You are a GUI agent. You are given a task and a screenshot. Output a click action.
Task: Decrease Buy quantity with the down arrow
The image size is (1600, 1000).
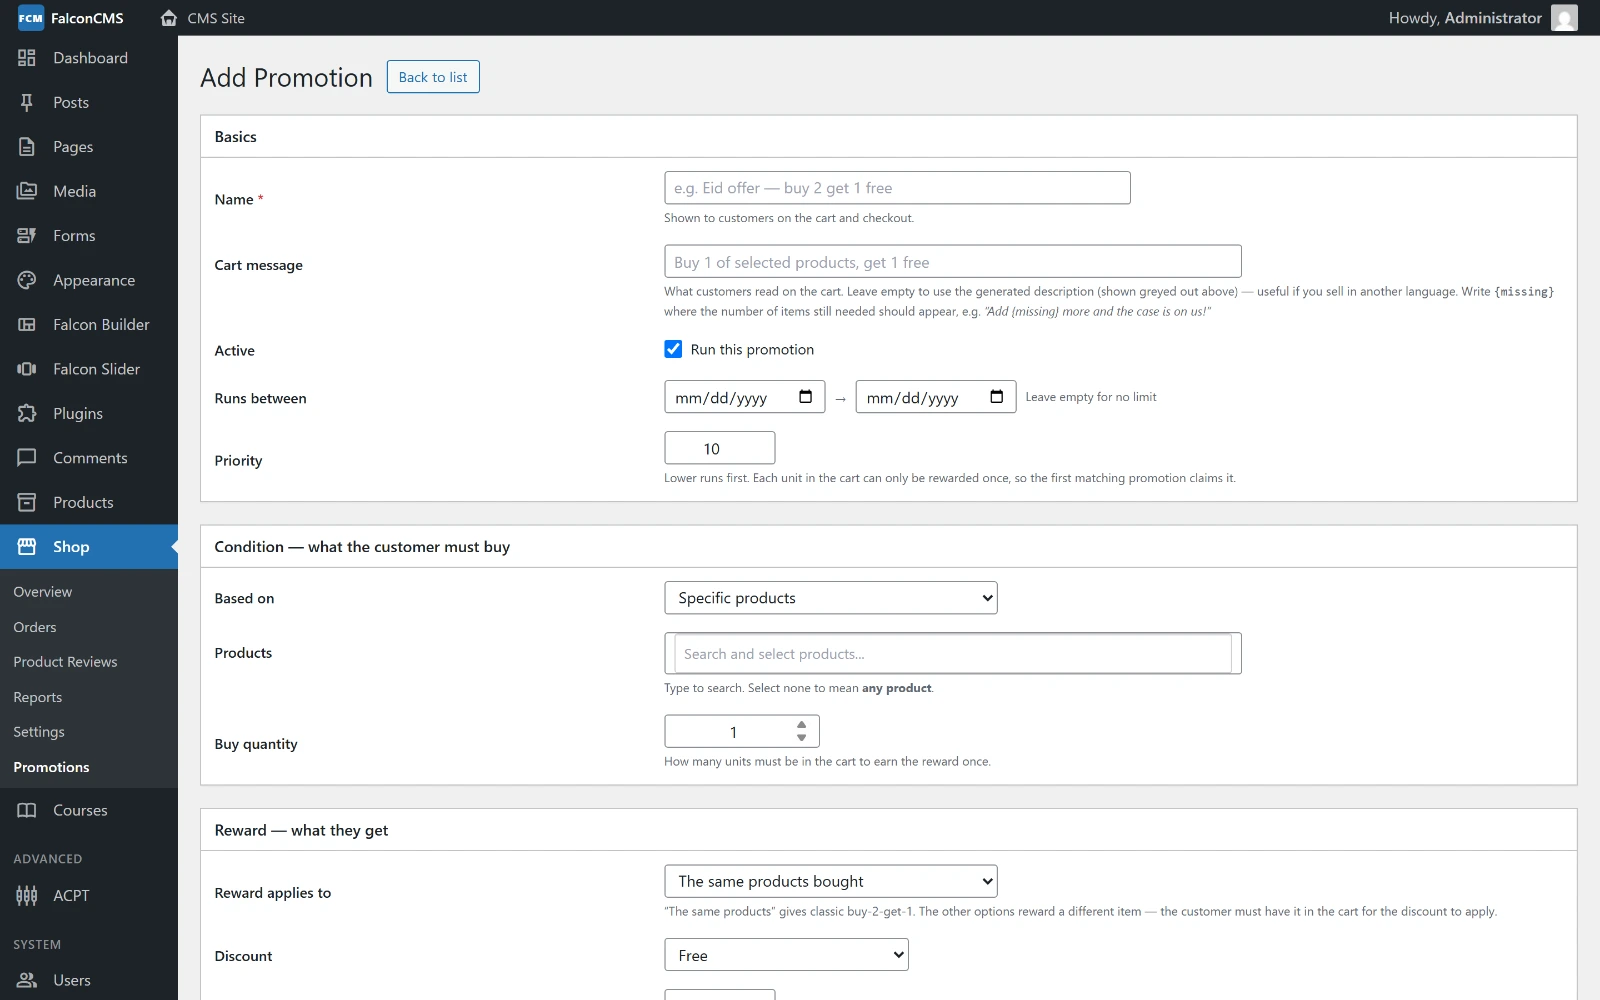click(x=802, y=738)
